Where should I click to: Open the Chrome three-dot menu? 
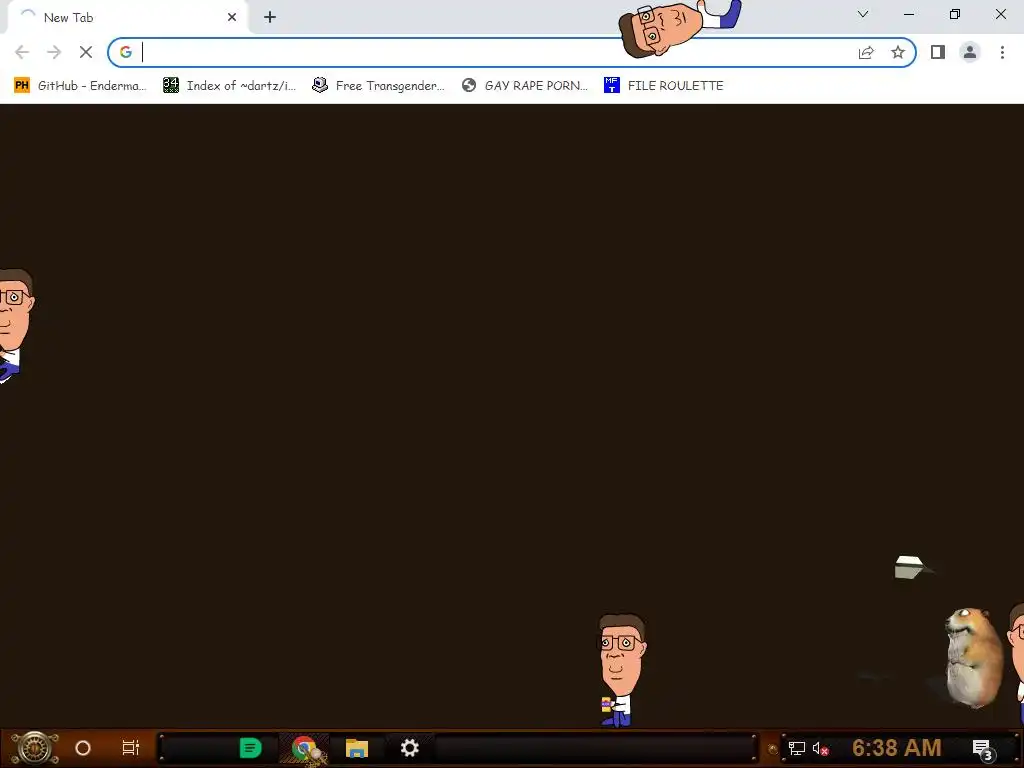[1002, 52]
